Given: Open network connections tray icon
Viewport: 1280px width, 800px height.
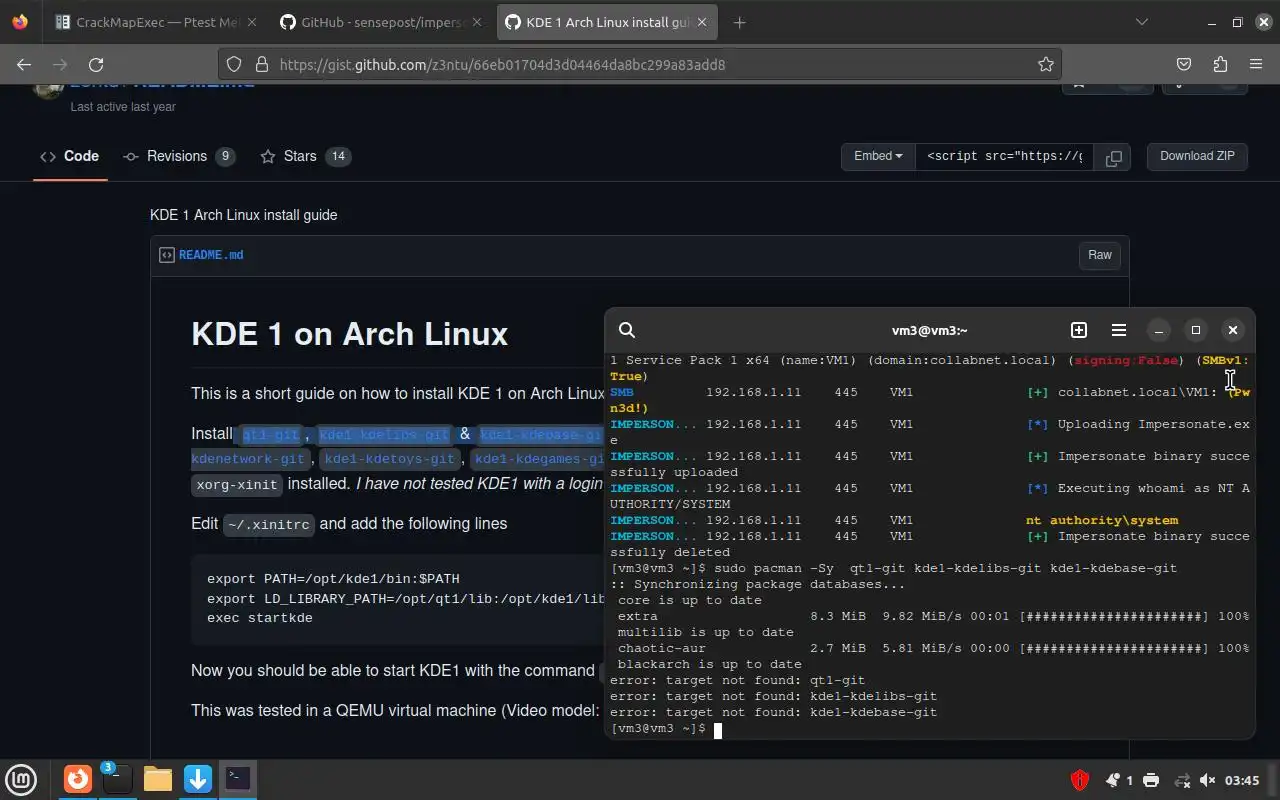Looking at the screenshot, I should click(x=1181, y=780).
